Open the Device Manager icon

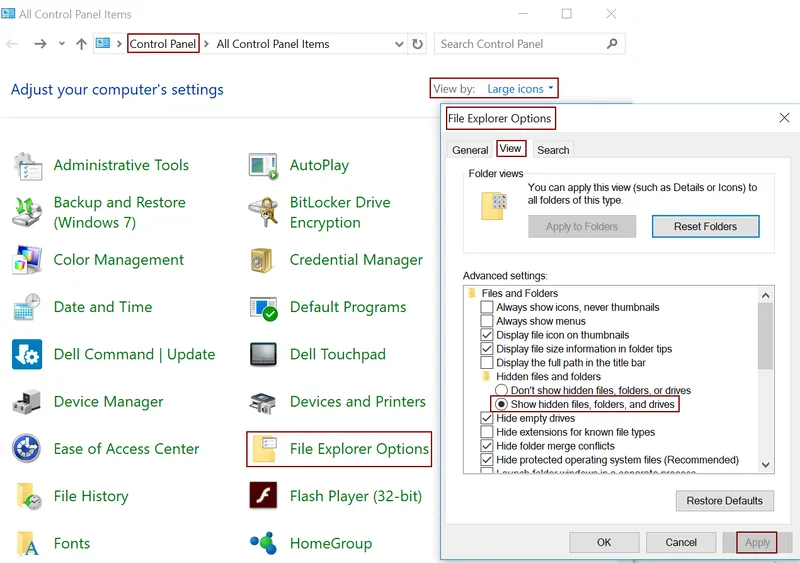(27, 402)
